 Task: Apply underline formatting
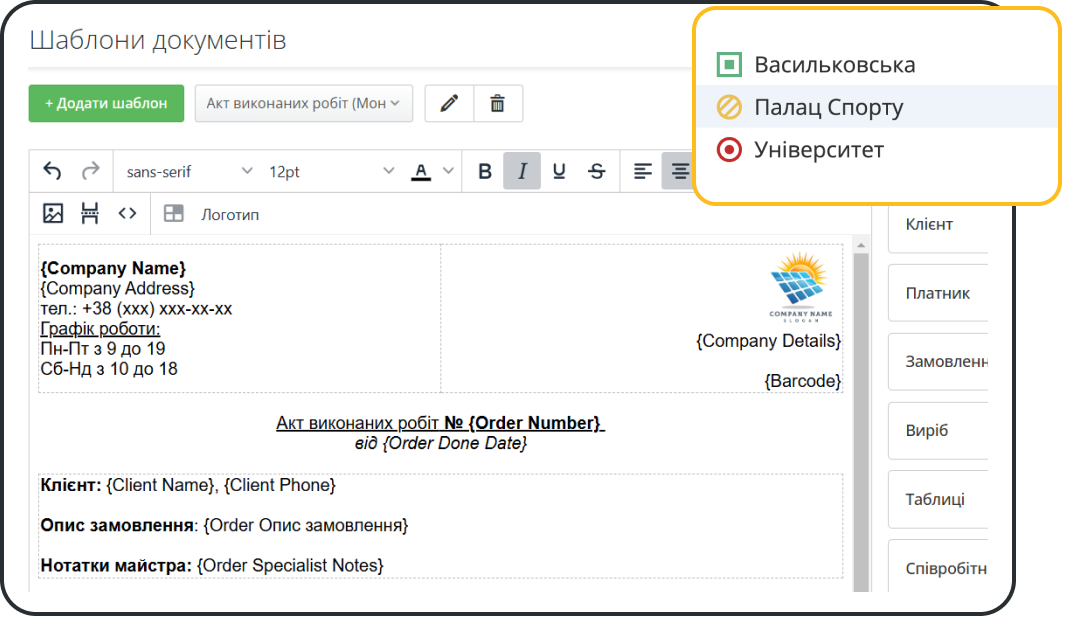(559, 171)
